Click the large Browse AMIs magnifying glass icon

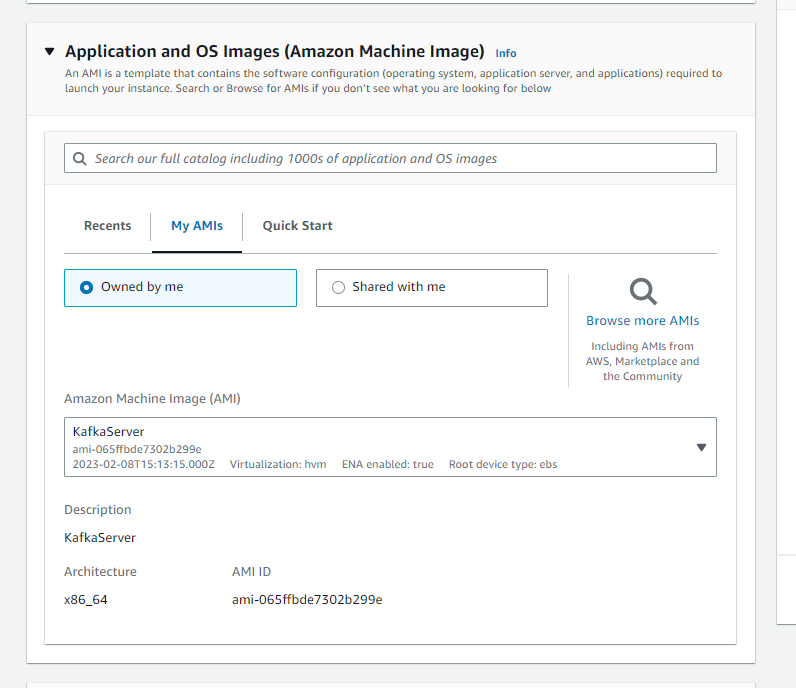pos(643,291)
